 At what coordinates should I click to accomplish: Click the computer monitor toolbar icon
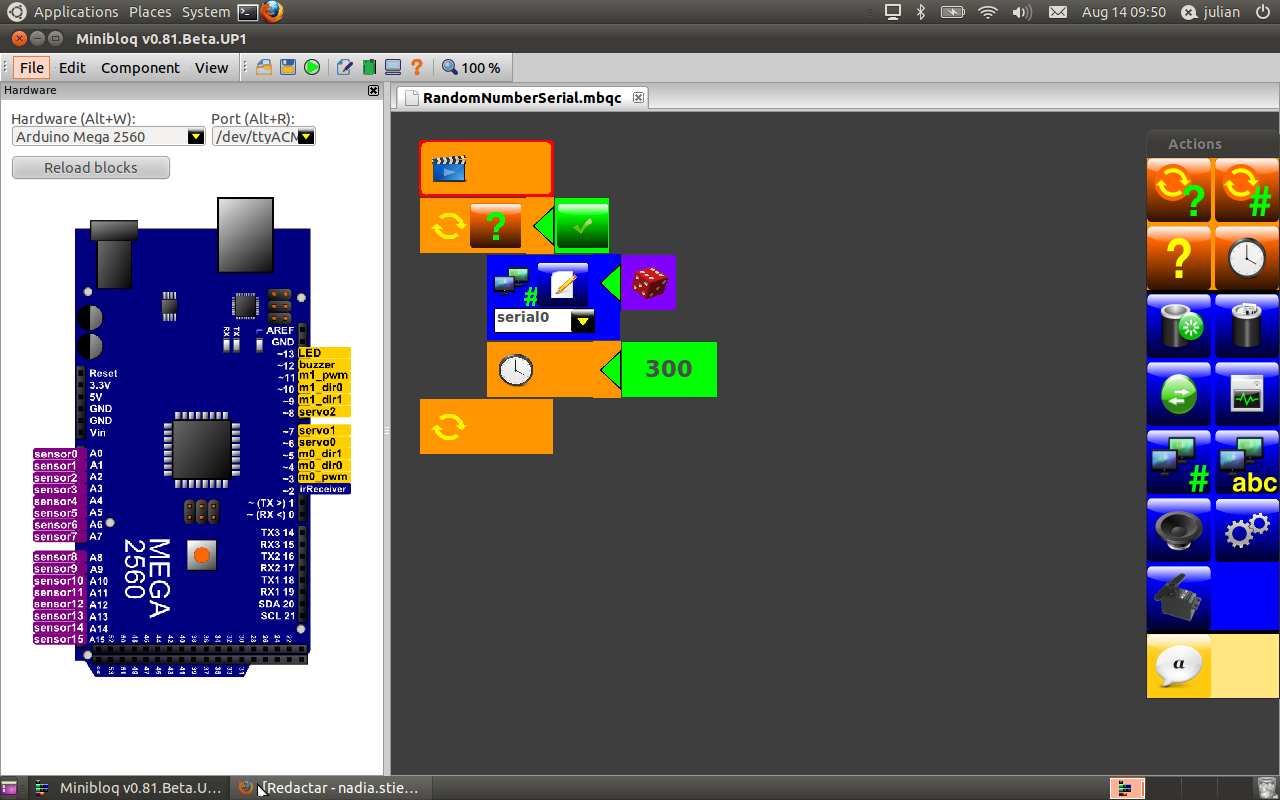tap(393, 67)
